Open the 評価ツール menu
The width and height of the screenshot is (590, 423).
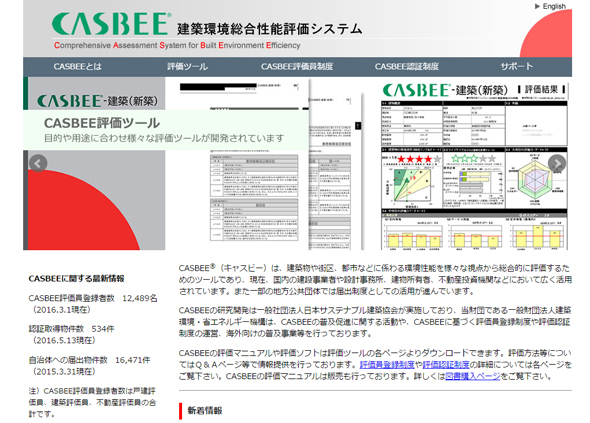click(x=187, y=67)
